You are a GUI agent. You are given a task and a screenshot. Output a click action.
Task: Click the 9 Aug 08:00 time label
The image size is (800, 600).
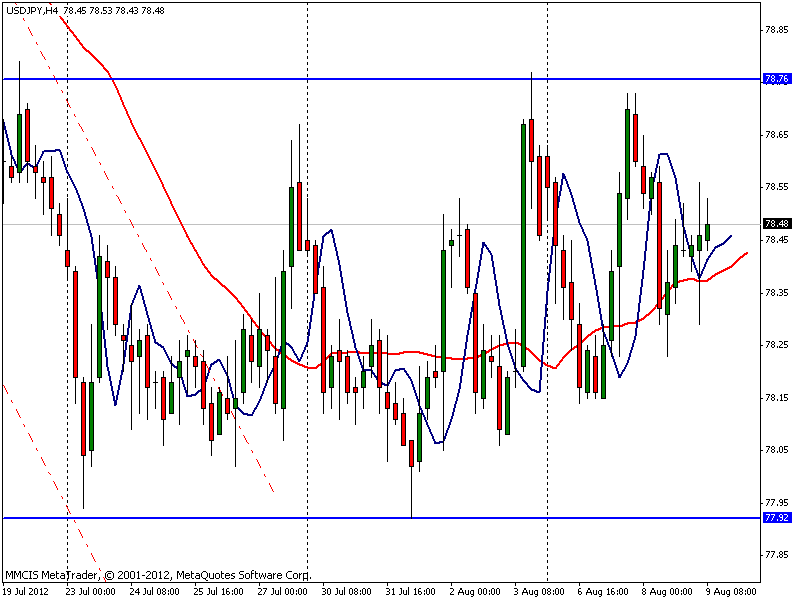tap(731, 591)
